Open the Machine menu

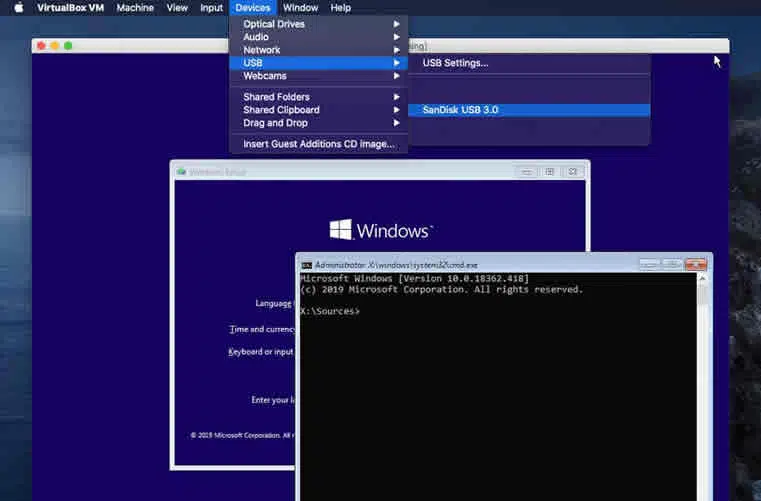(135, 7)
